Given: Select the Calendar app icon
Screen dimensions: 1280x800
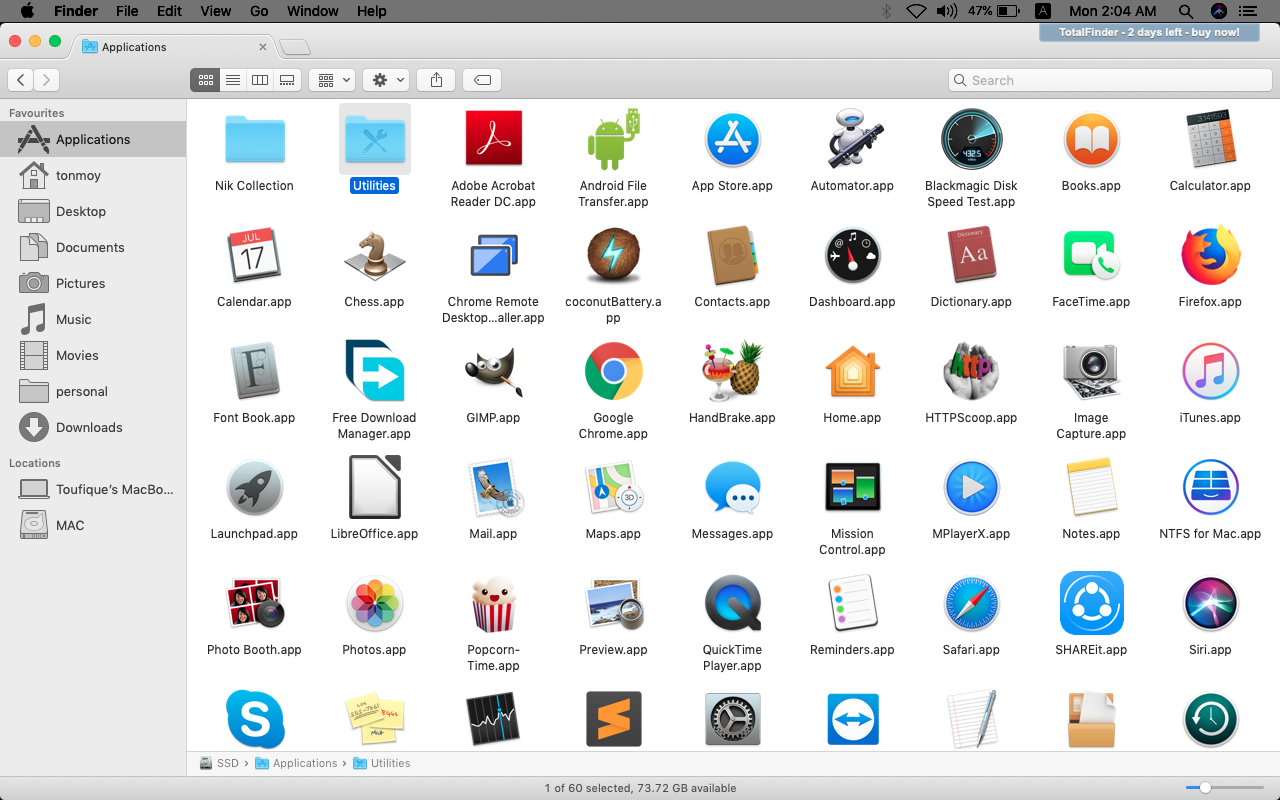Looking at the screenshot, I should tap(254, 255).
